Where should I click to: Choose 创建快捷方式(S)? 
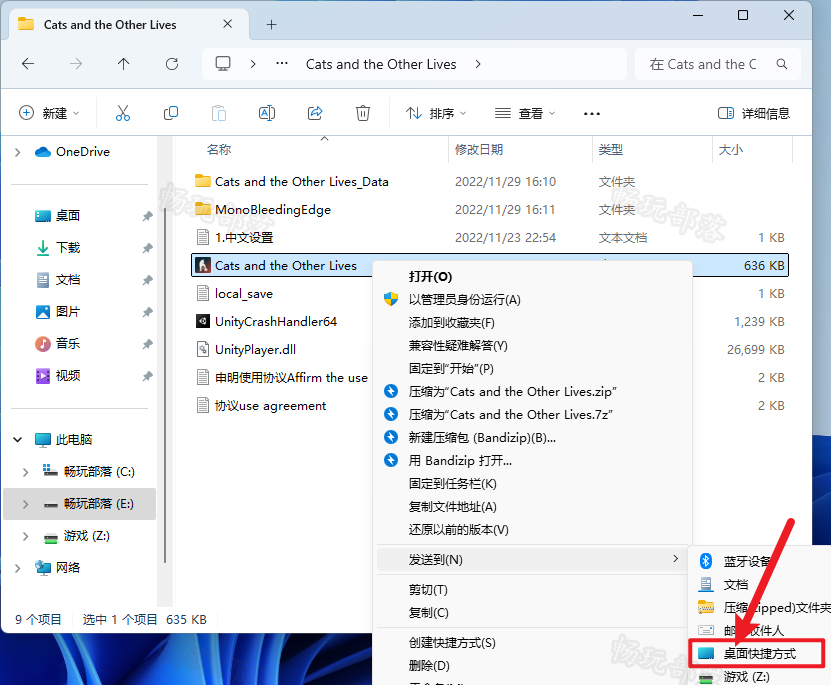pos(532,643)
